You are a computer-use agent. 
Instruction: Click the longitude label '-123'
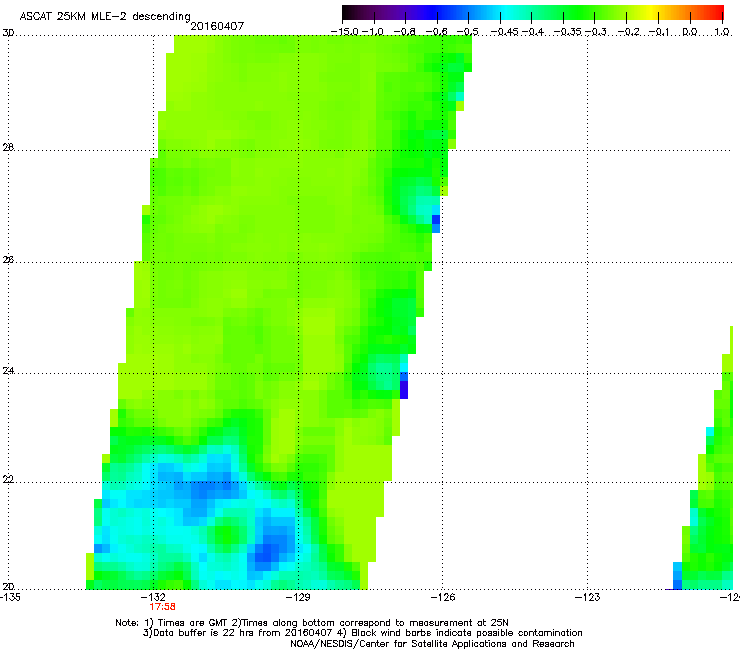[588, 597]
